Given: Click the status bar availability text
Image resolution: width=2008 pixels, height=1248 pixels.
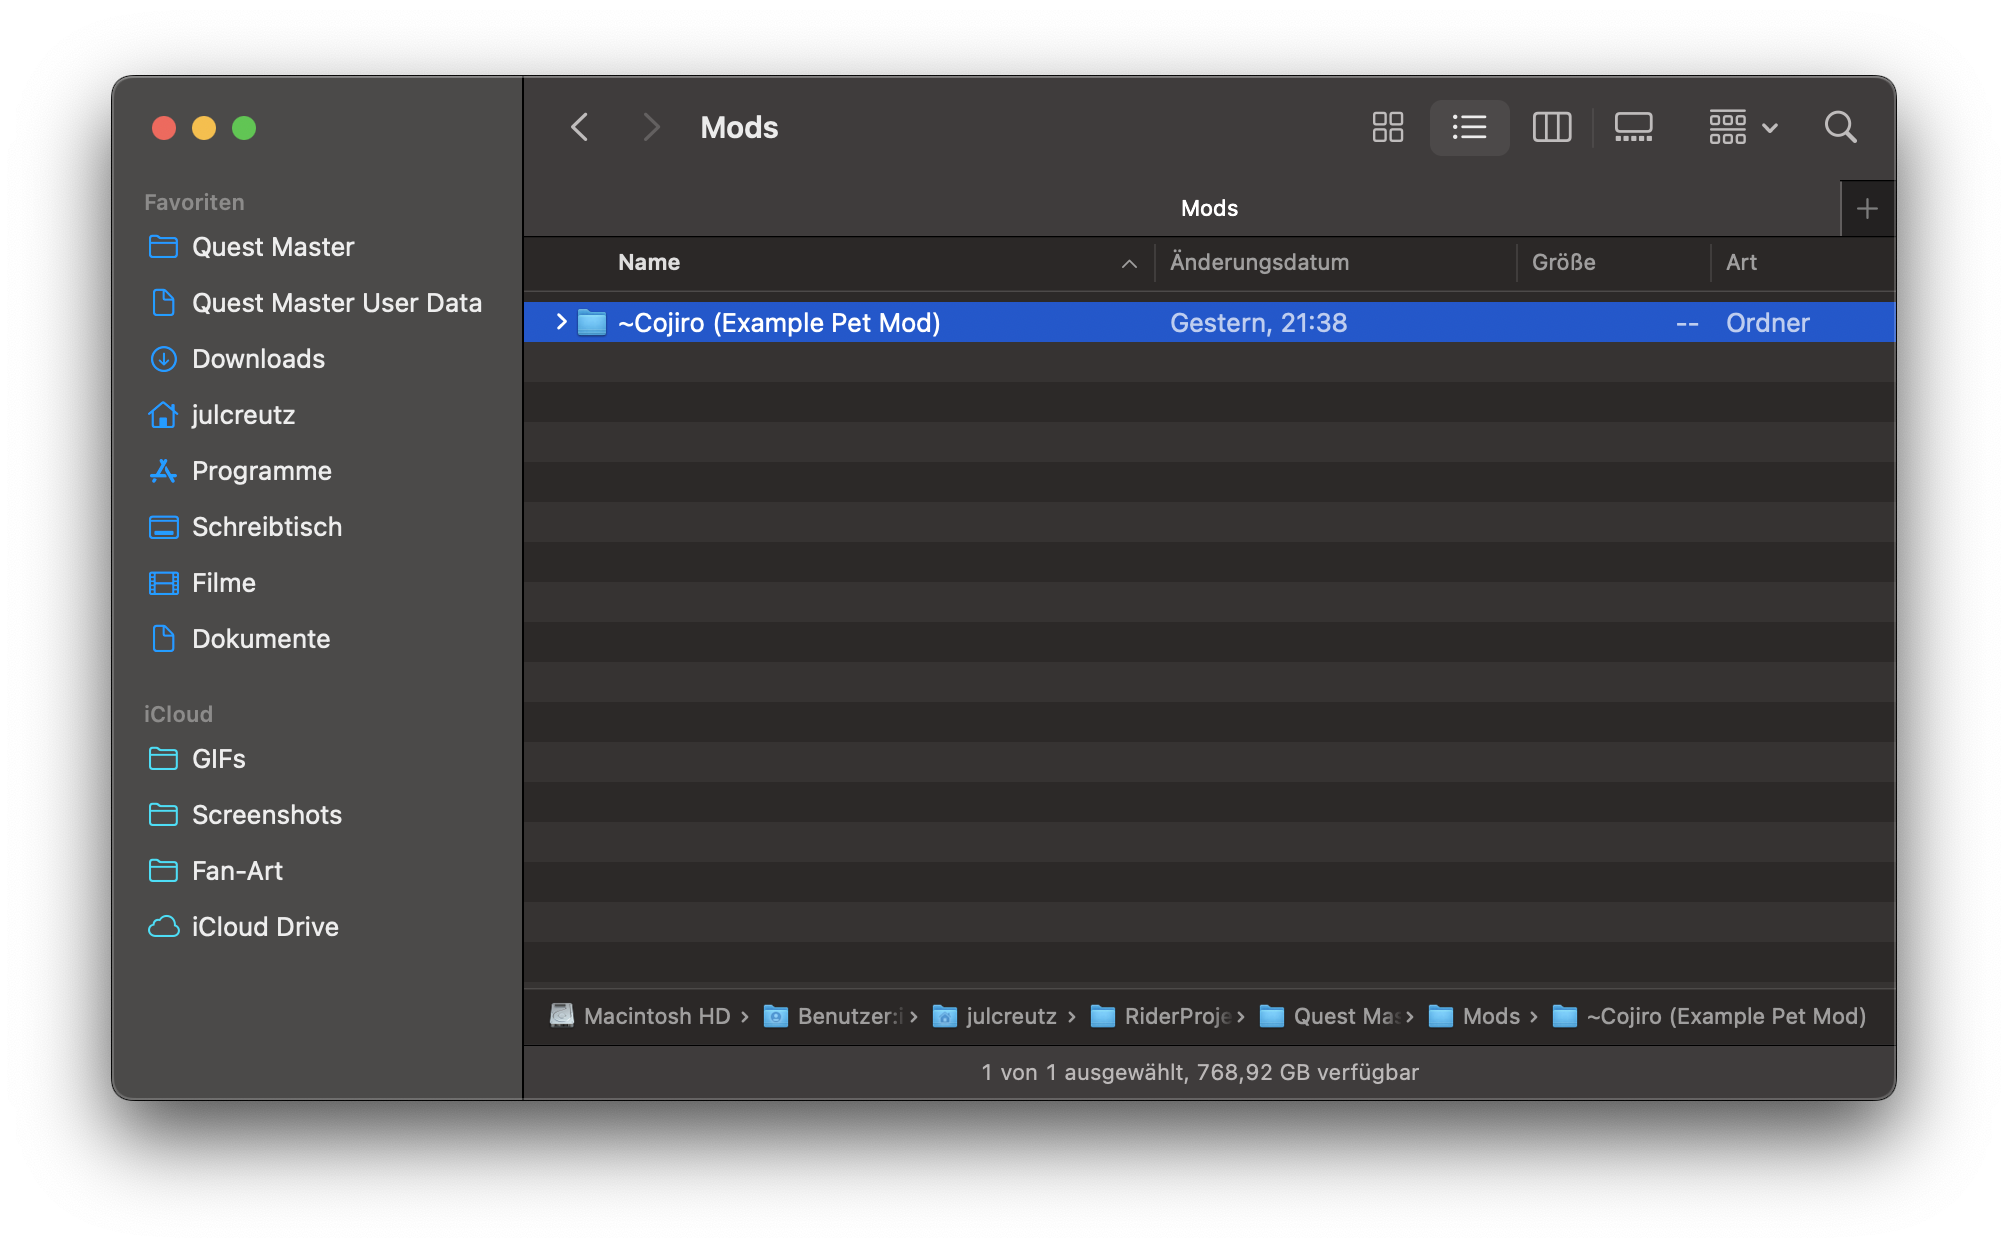Looking at the screenshot, I should click(1200, 1072).
